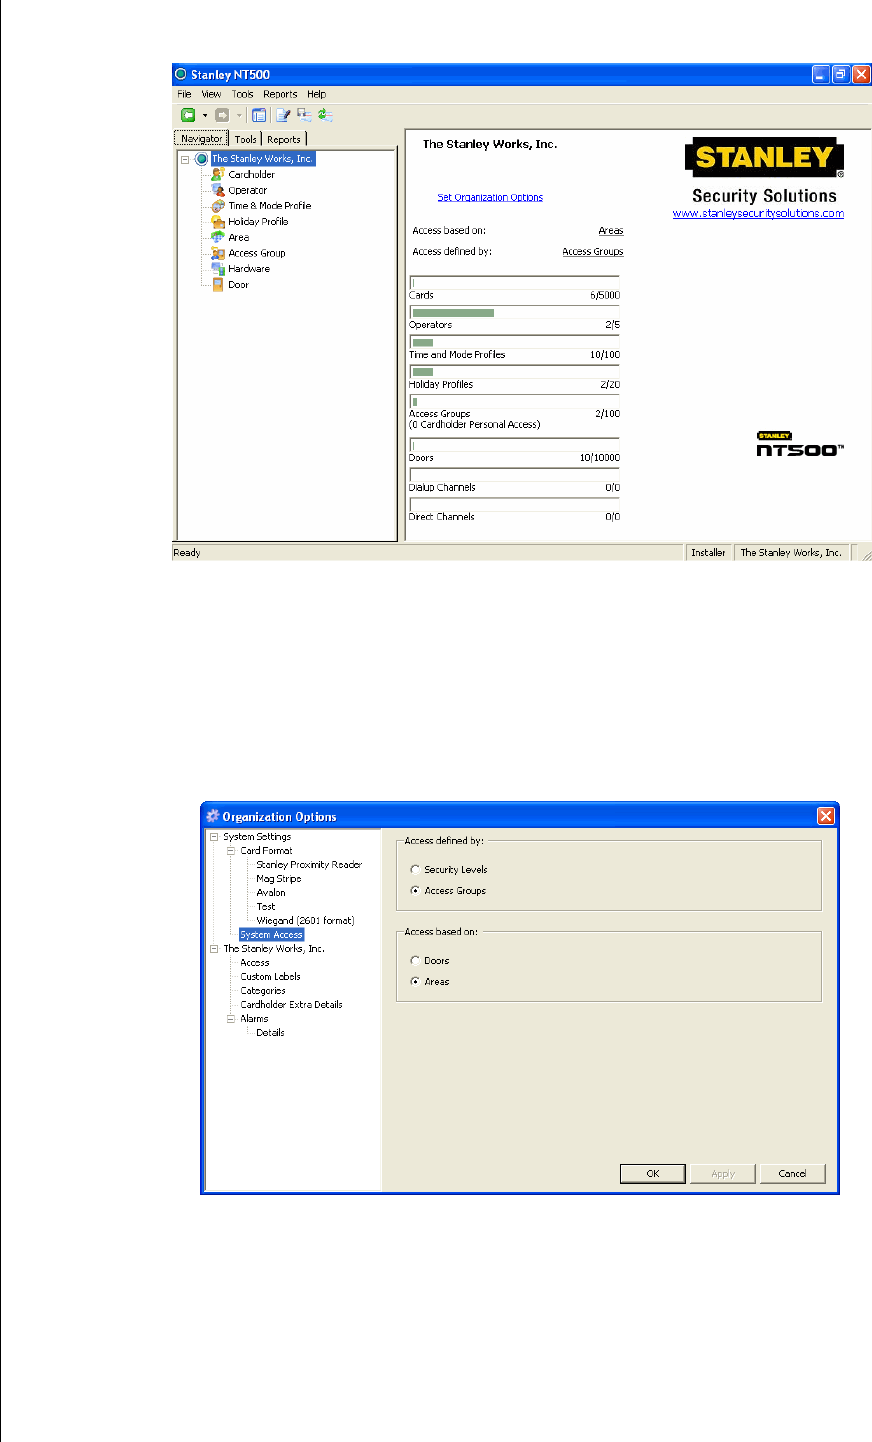This screenshot has height=1442, width=872.
Task: Select the Time & Mode Profile icon
Action: coord(218,206)
